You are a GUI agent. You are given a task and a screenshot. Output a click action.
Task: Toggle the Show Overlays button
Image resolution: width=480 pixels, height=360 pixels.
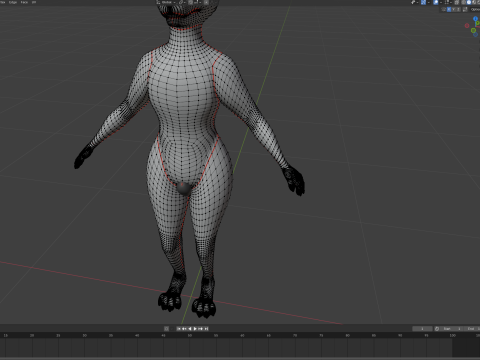point(436,2)
